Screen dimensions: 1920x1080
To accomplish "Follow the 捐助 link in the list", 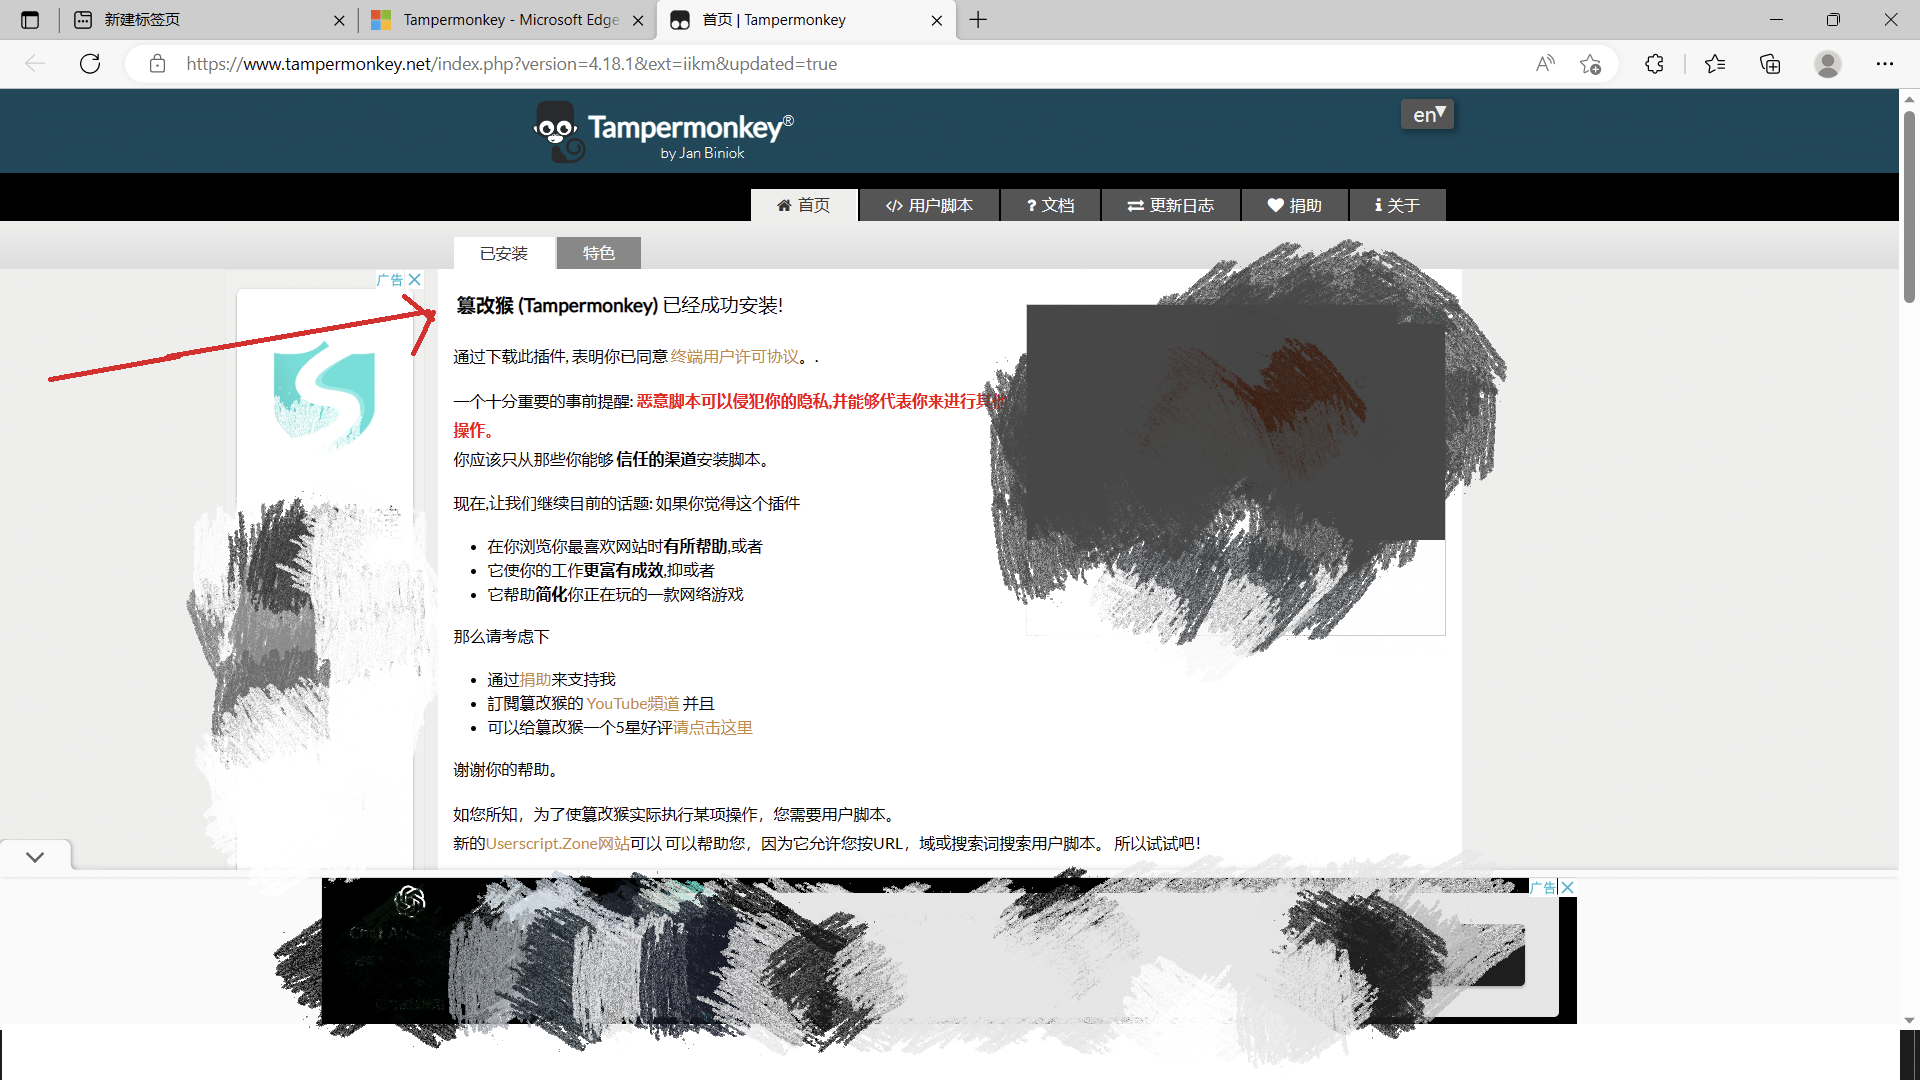I will coord(535,680).
